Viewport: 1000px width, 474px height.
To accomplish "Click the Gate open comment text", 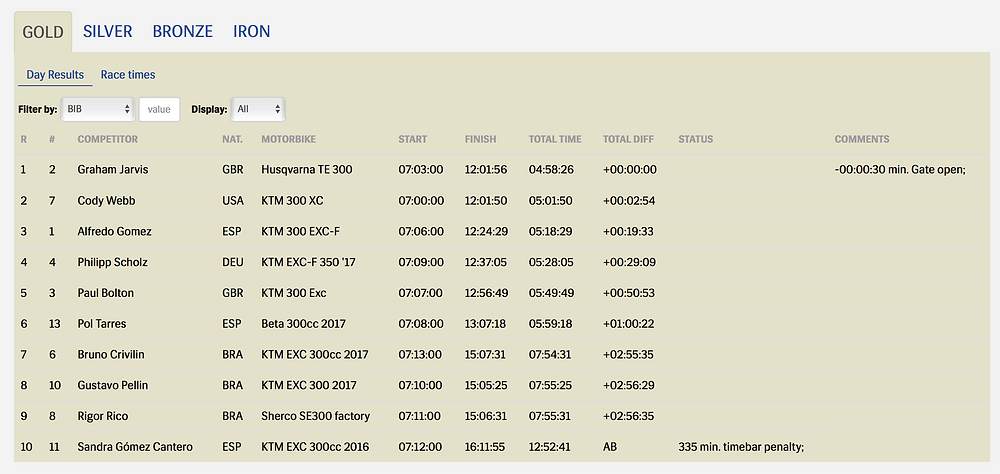I will 901,170.
